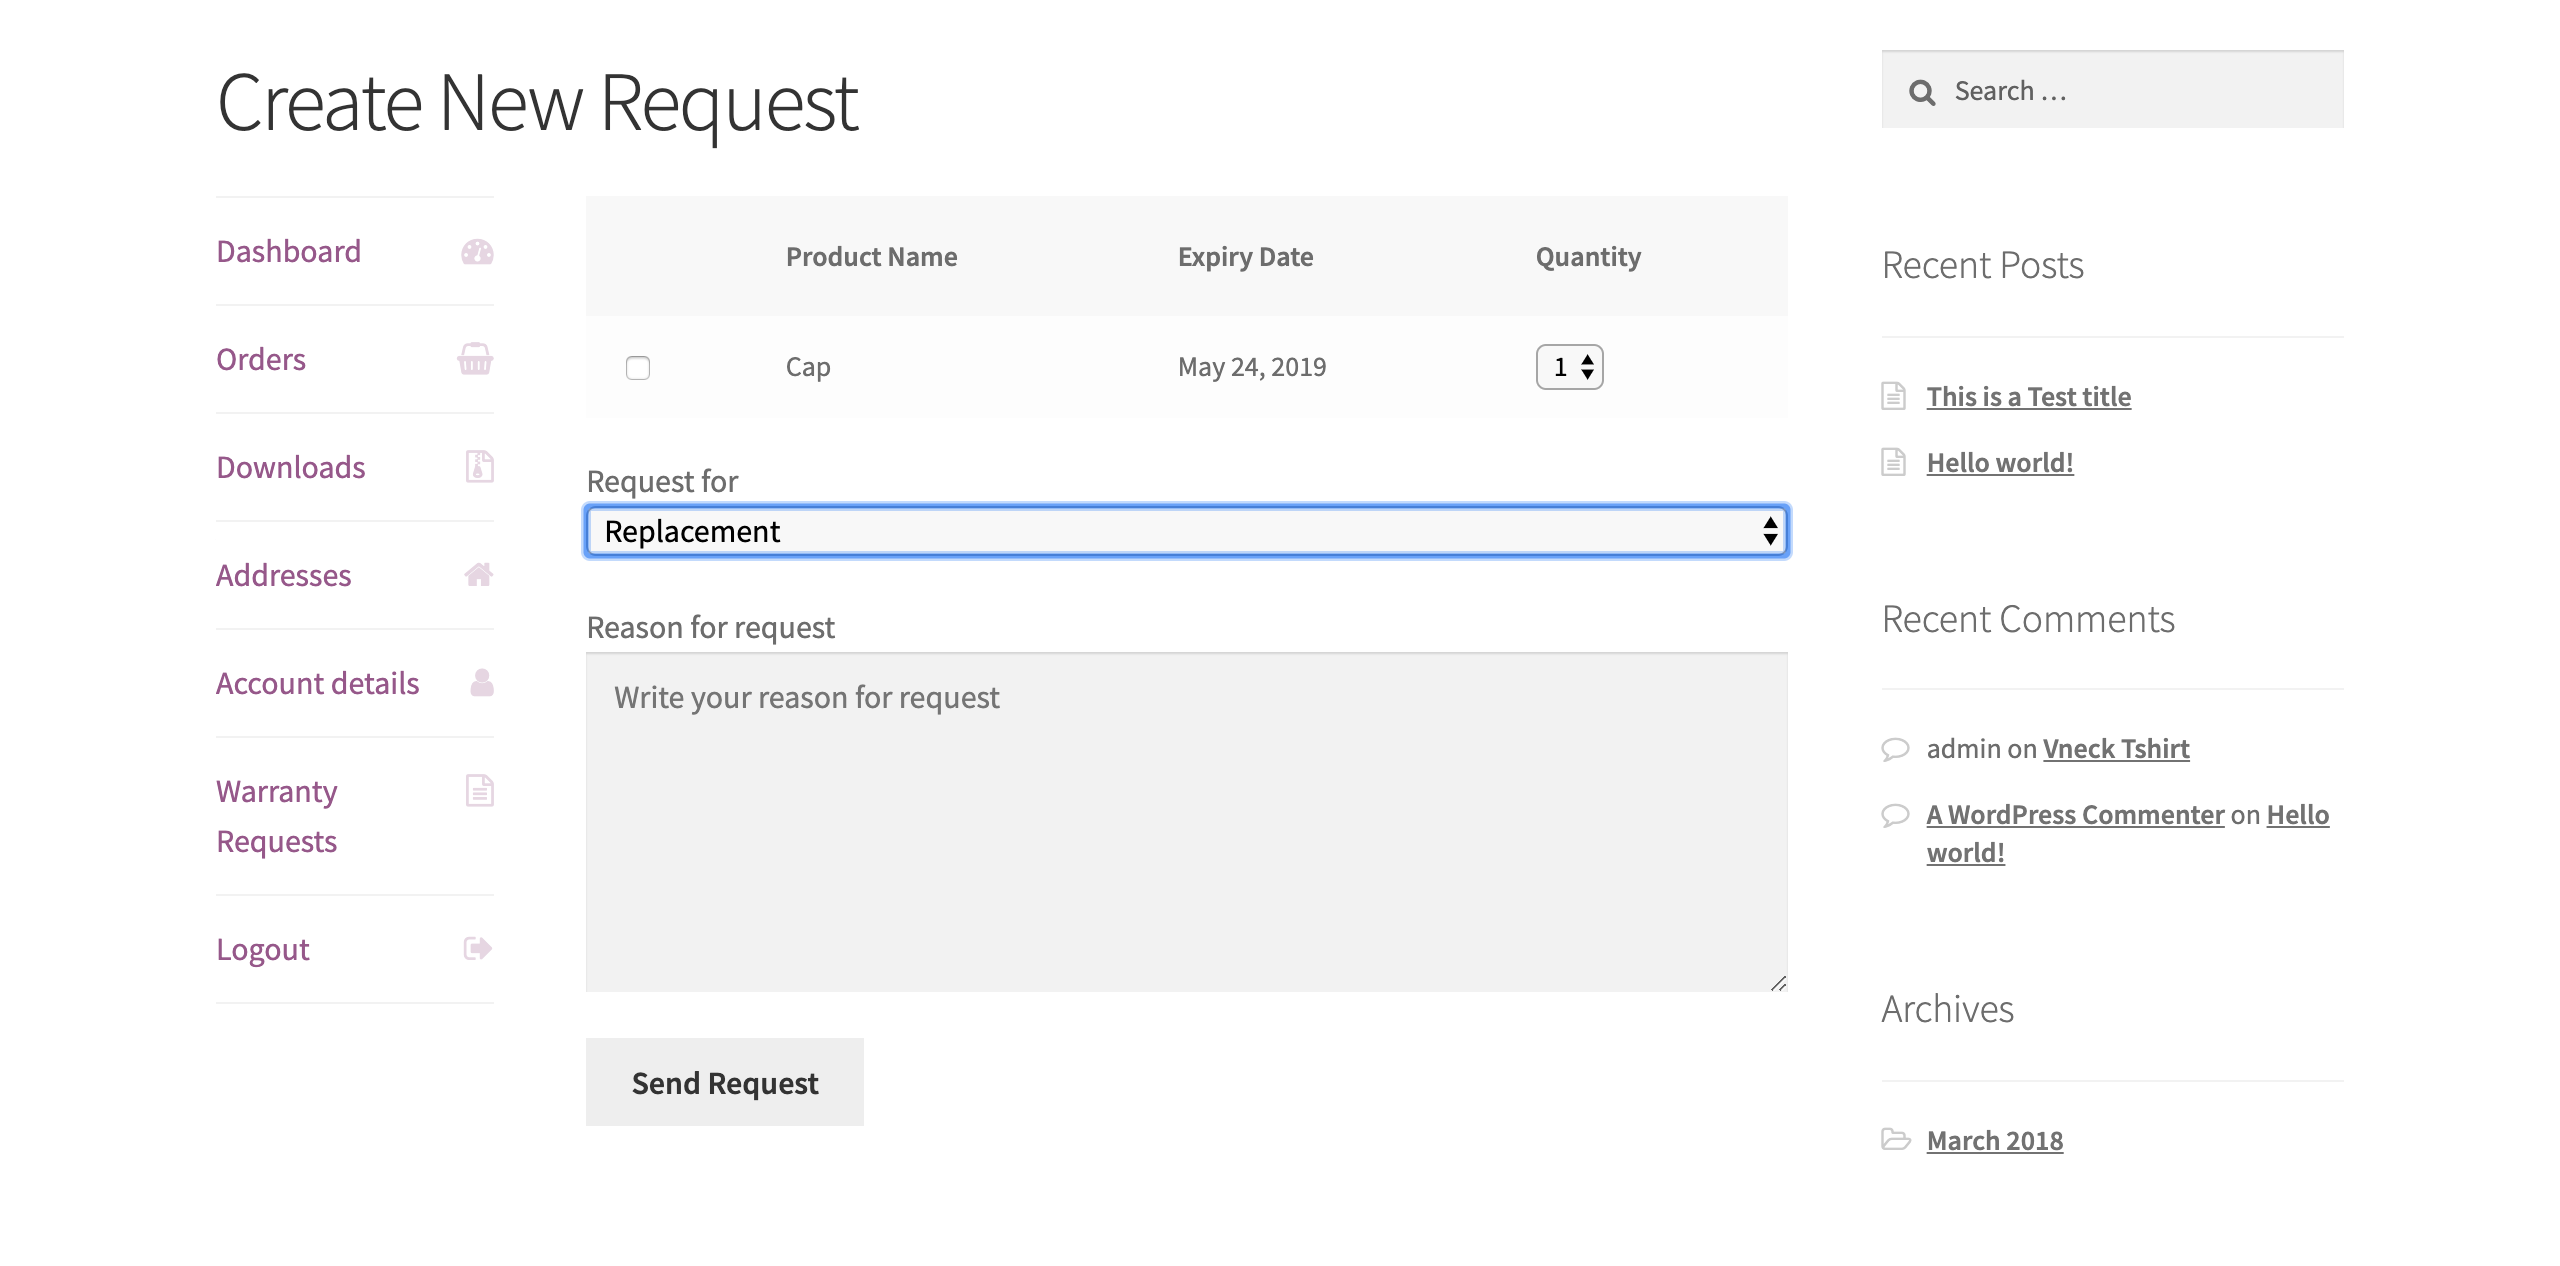Click the Warranty Requests document icon
2560x1266 pixels.
(479, 791)
